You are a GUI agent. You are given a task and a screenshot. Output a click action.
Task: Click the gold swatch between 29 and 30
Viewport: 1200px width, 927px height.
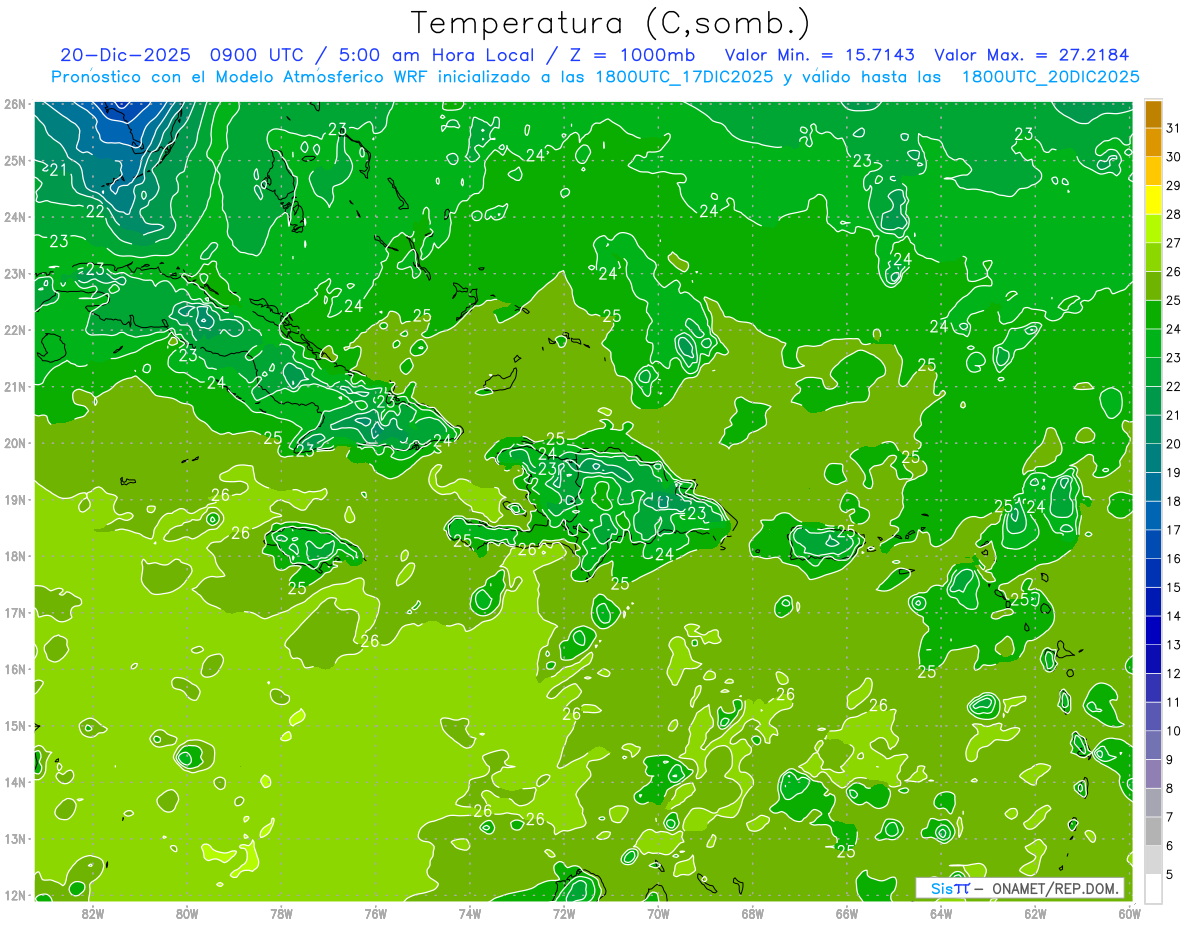tap(1153, 171)
